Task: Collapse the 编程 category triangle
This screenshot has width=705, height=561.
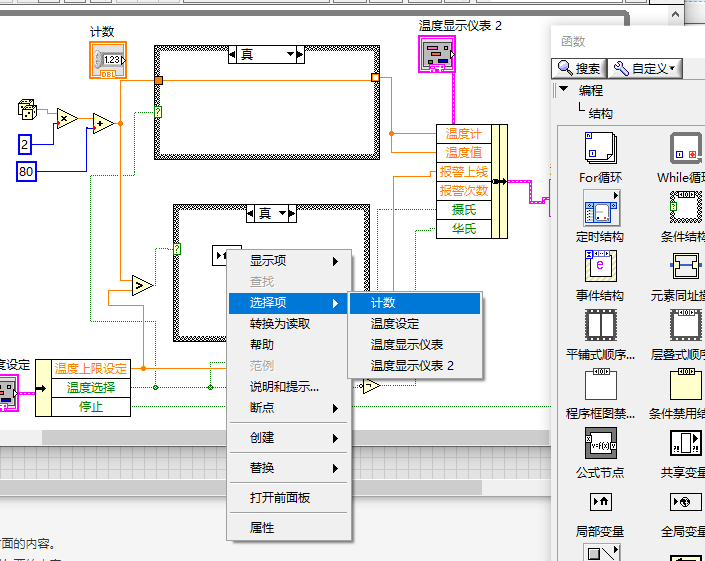Action: tap(563, 89)
